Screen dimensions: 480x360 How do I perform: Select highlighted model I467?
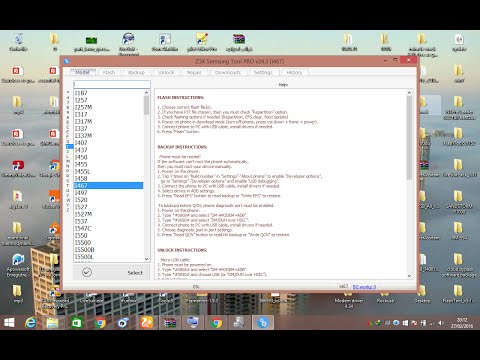(x=108, y=185)
